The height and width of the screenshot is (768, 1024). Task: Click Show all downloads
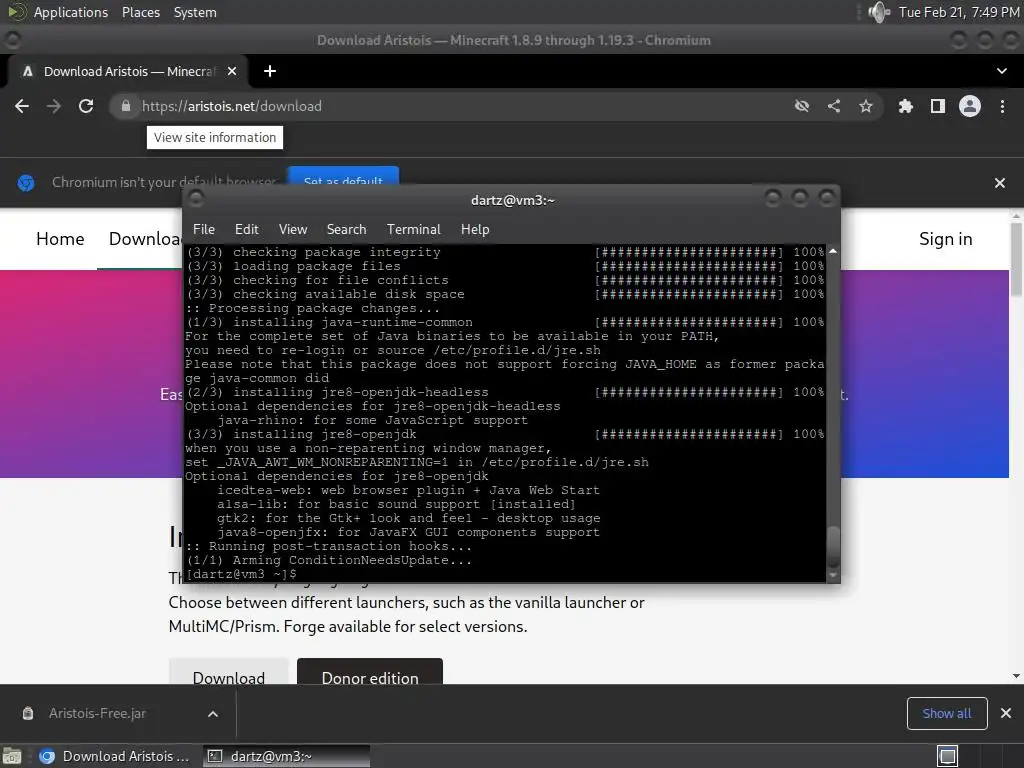pos(947,714)
